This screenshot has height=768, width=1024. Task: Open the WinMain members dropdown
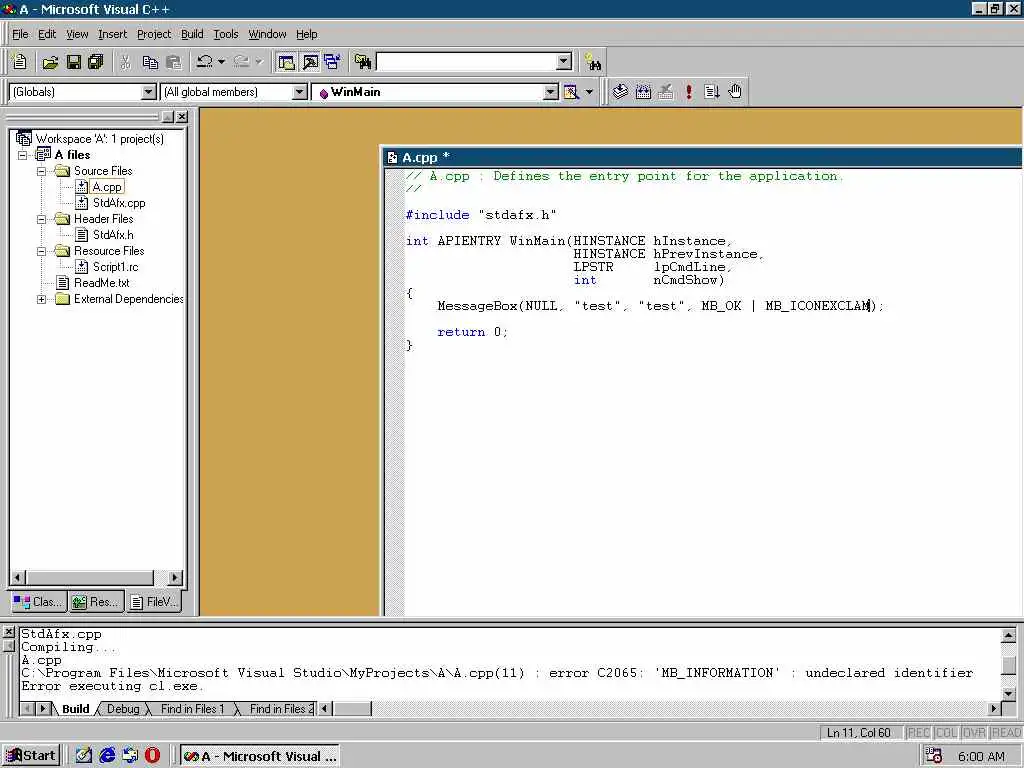551,92
